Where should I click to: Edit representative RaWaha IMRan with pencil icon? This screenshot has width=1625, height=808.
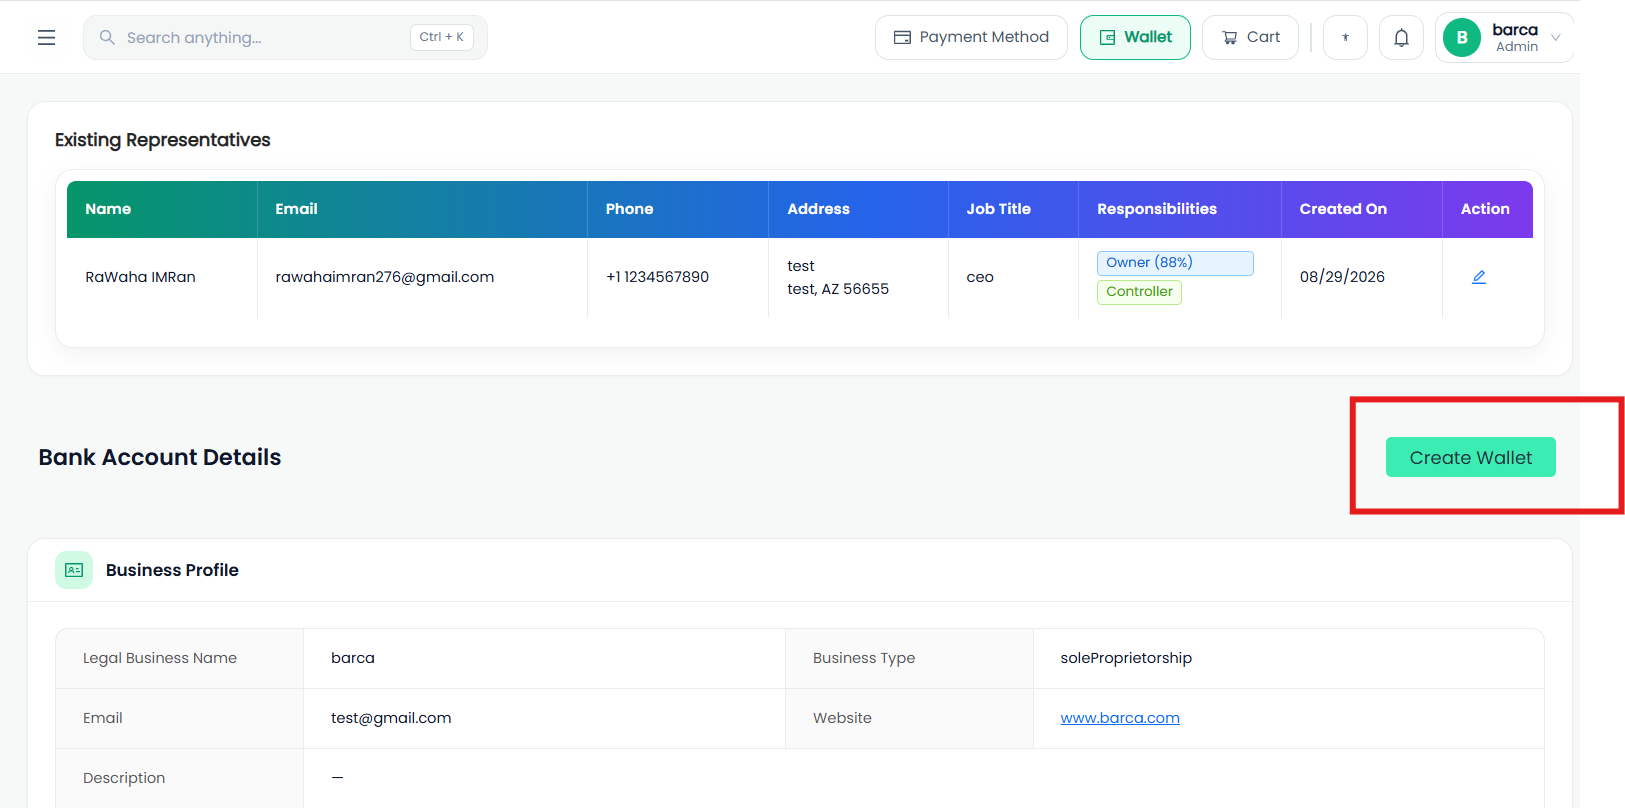tap(1479, 277)
